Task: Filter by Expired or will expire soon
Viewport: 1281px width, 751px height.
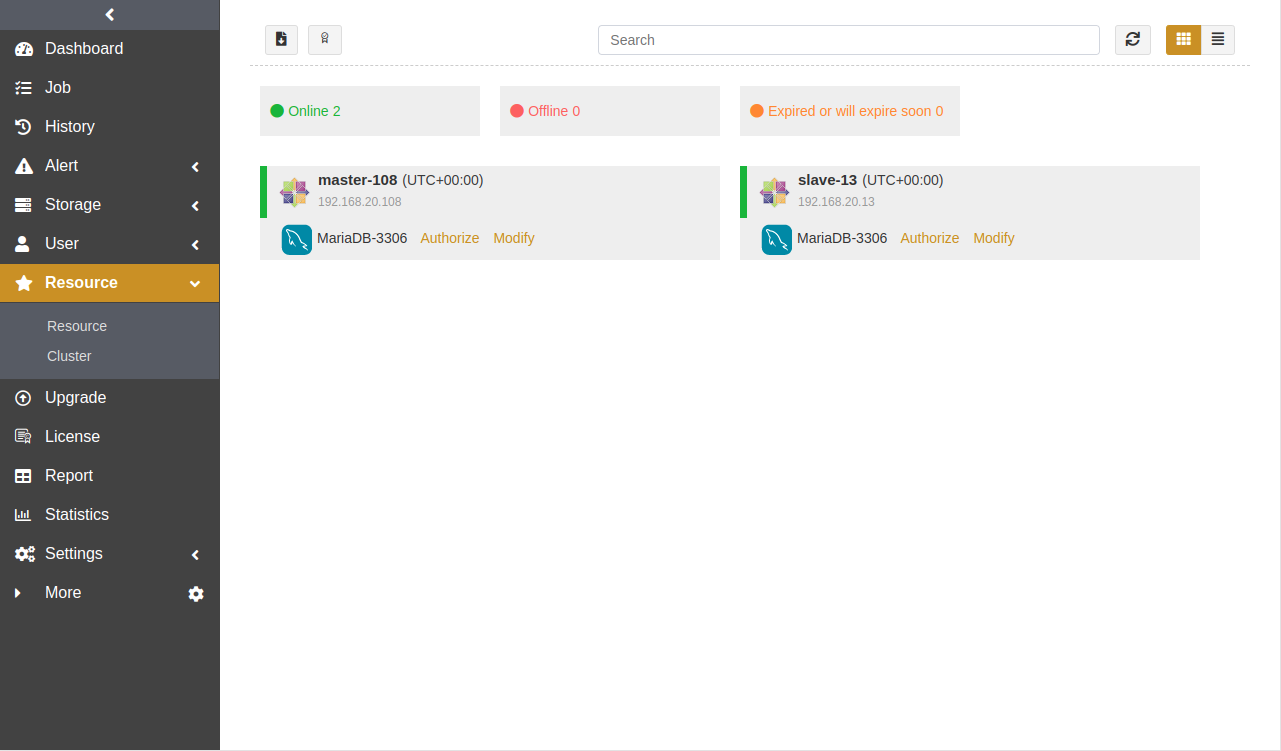Action: pyautogui.click(x=850, y=111)
